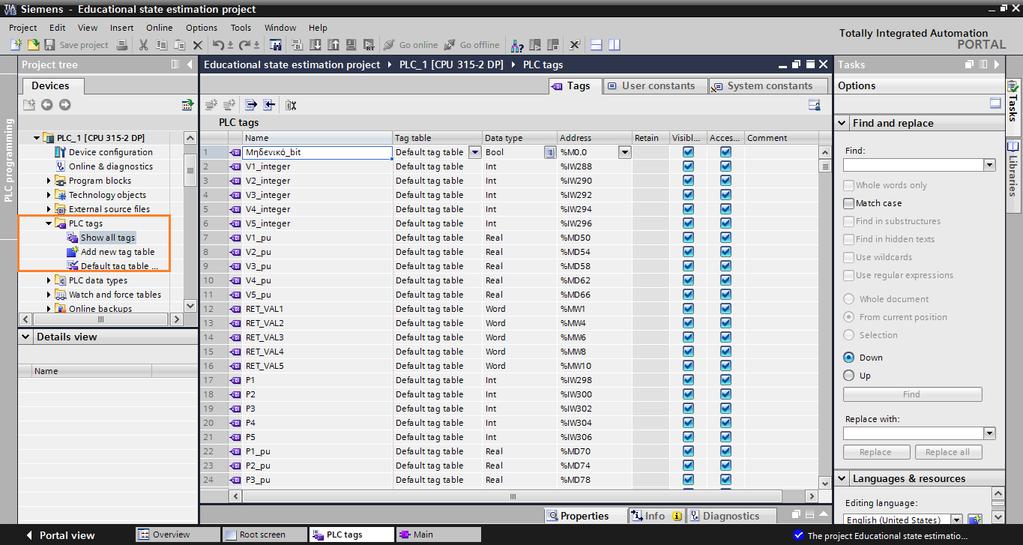Expand Watch and force tables folder

point(48,295)
